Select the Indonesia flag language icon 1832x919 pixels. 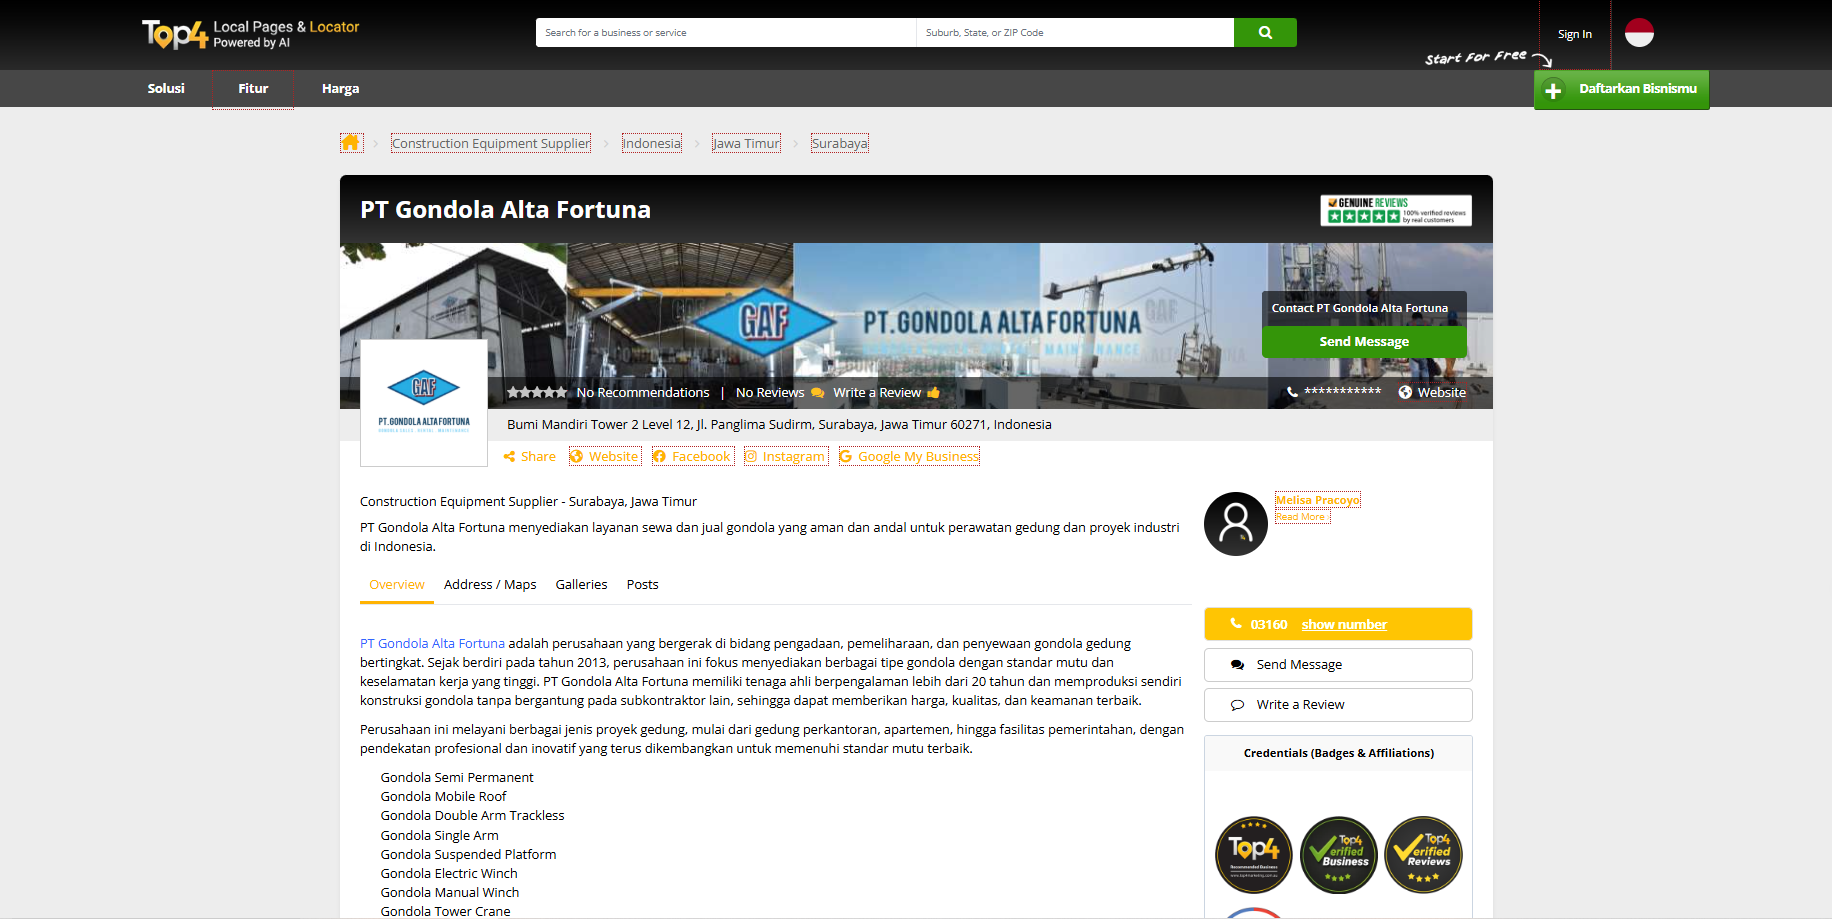1639,33
